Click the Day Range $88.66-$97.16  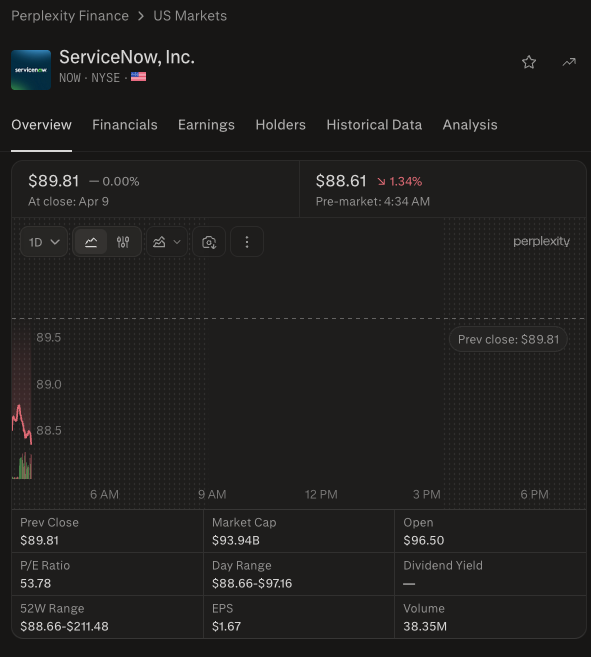tap(252, 583)
